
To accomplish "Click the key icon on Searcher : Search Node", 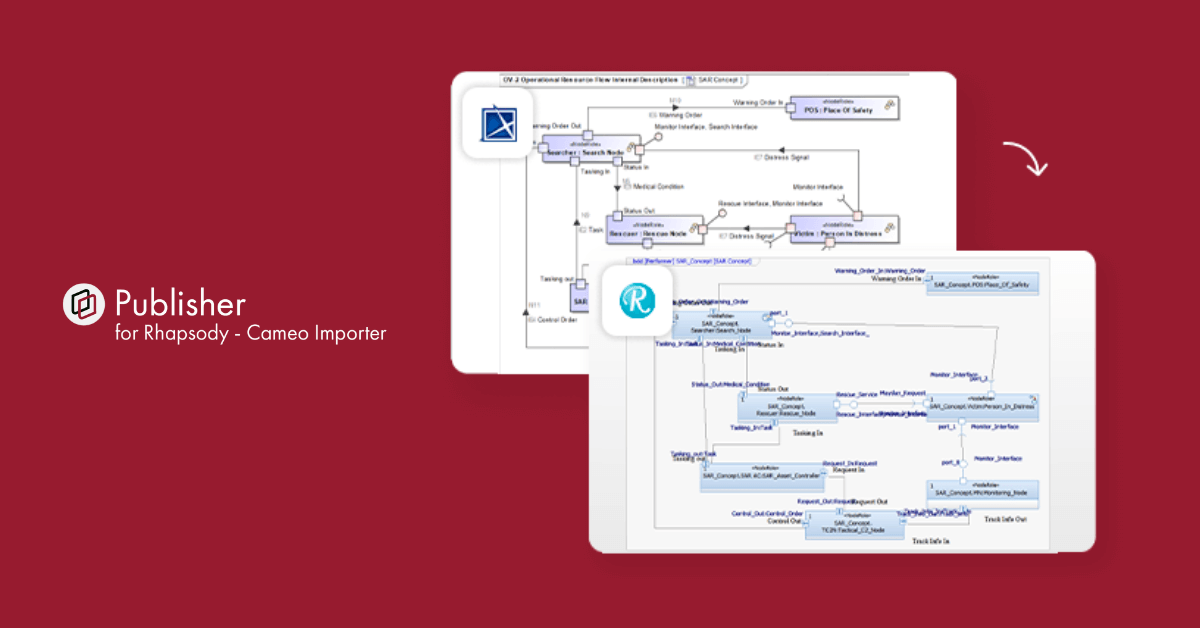I will pyautogui.click(x=632, y=145).
